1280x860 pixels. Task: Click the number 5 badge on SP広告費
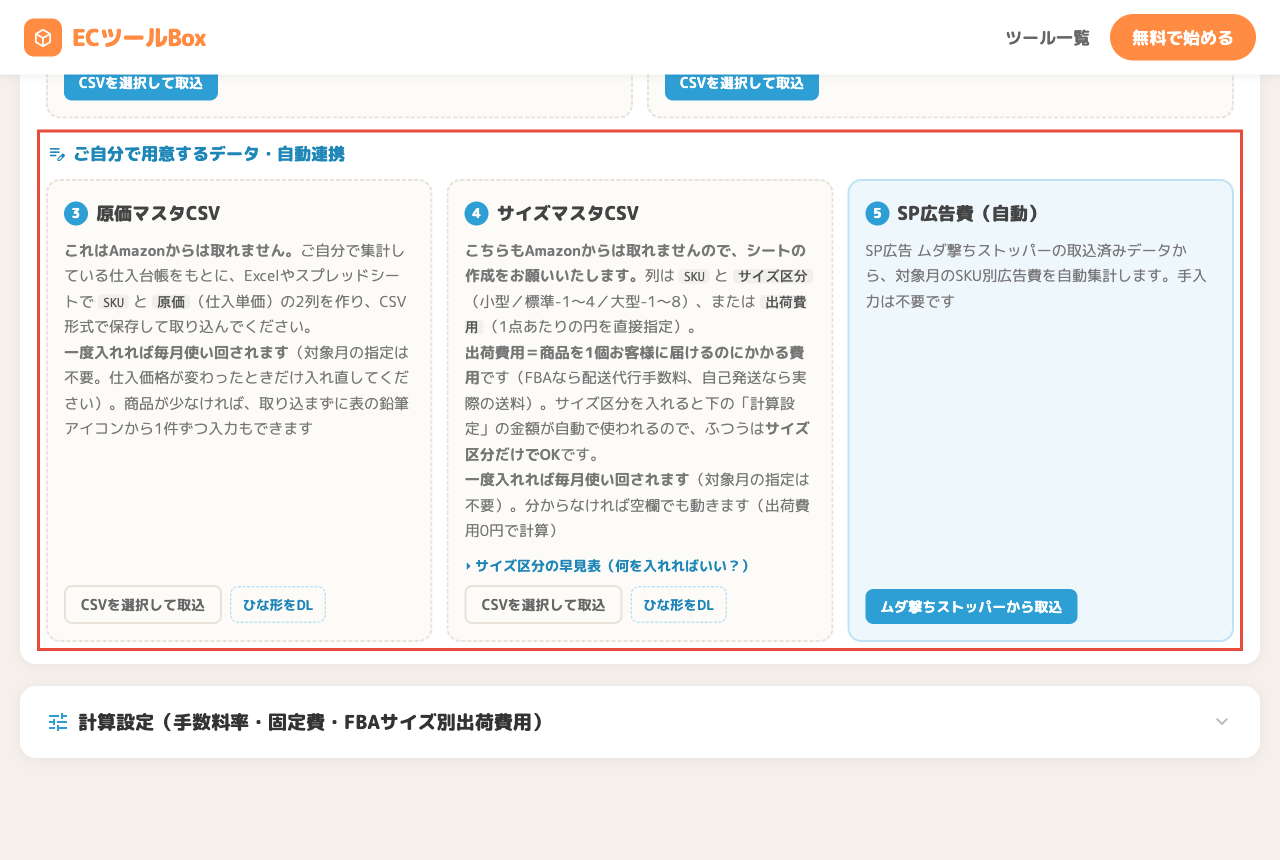pyautogui.click(x=877, y=213)
